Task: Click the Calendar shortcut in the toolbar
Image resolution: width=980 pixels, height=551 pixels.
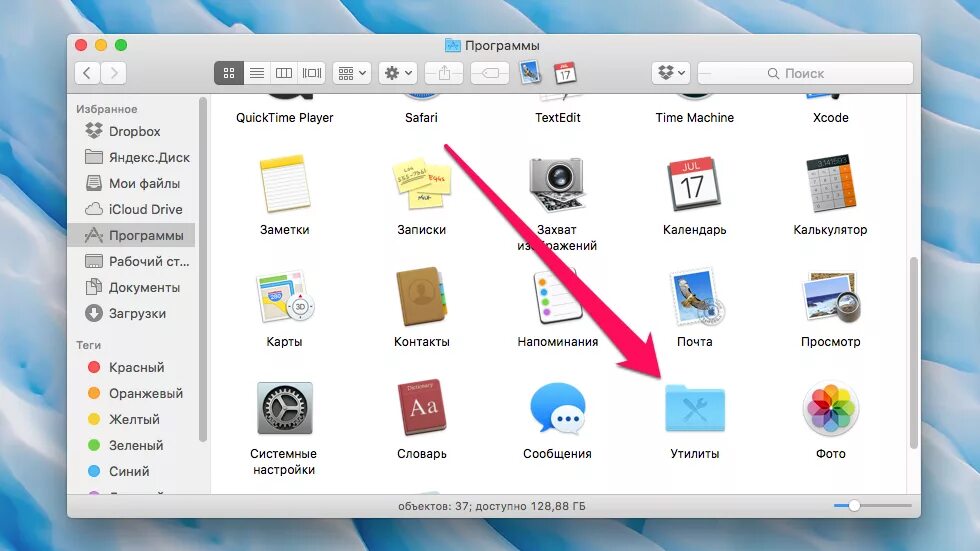Action: (565, 73)
